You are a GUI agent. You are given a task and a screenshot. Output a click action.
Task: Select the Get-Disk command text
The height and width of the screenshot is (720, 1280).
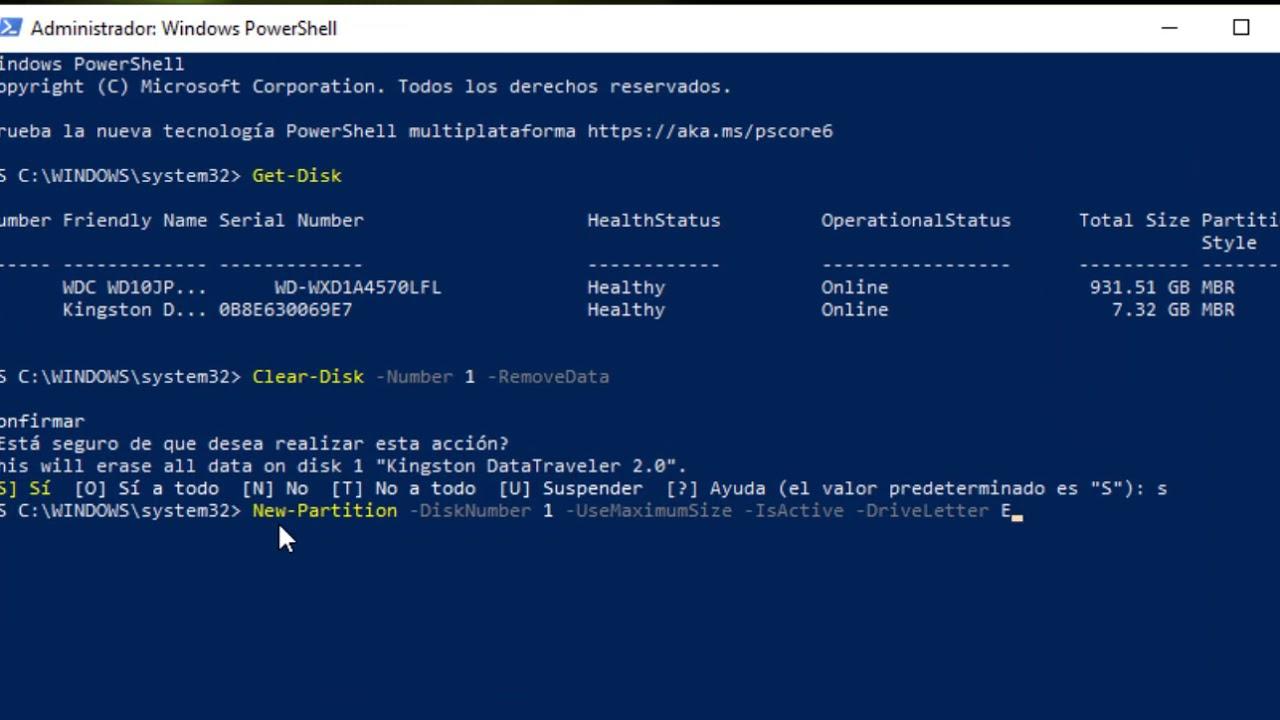(x=296, y=175)
